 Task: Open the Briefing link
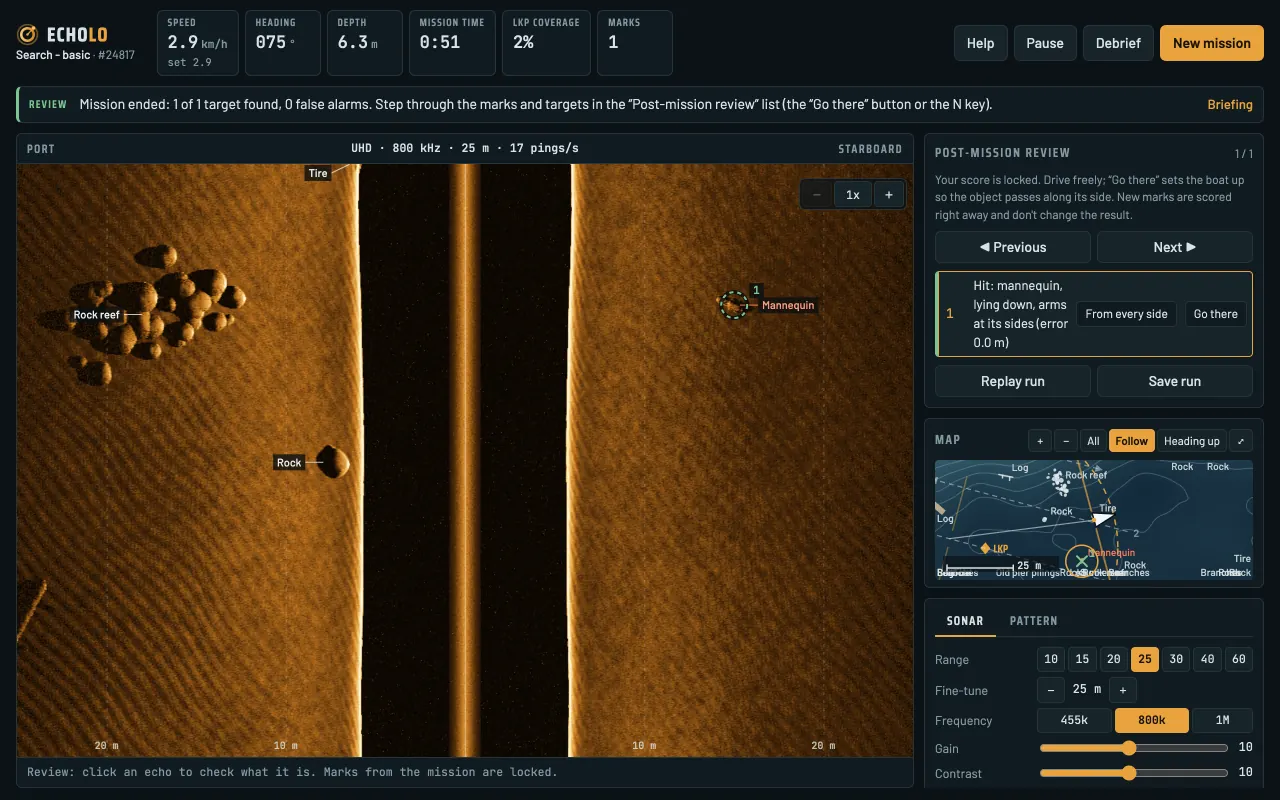pyautogui.click(x=1230, y=105)
